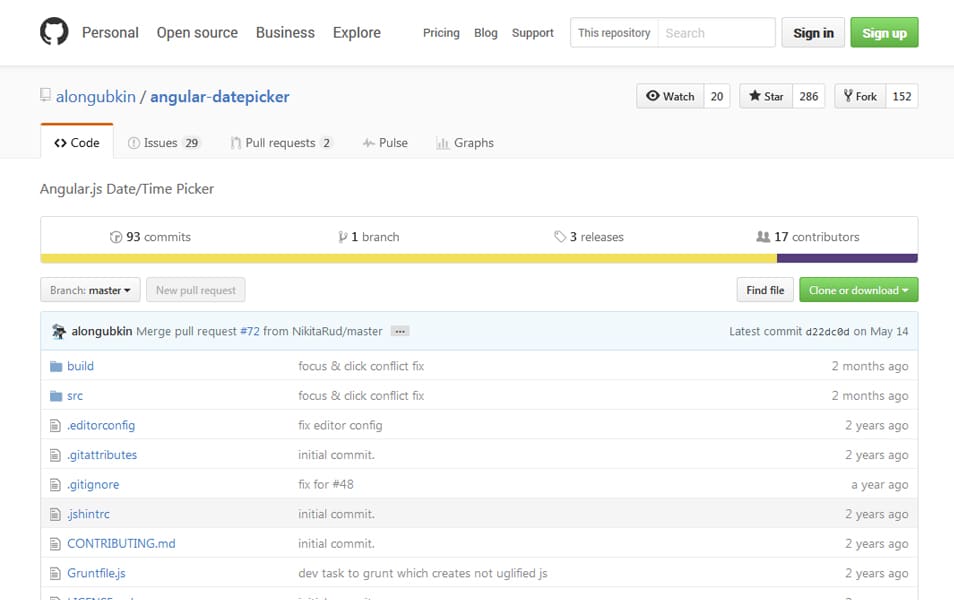Expand commit message with ellipsis button
The image size is (954, 600).
(x=400, y=332)
